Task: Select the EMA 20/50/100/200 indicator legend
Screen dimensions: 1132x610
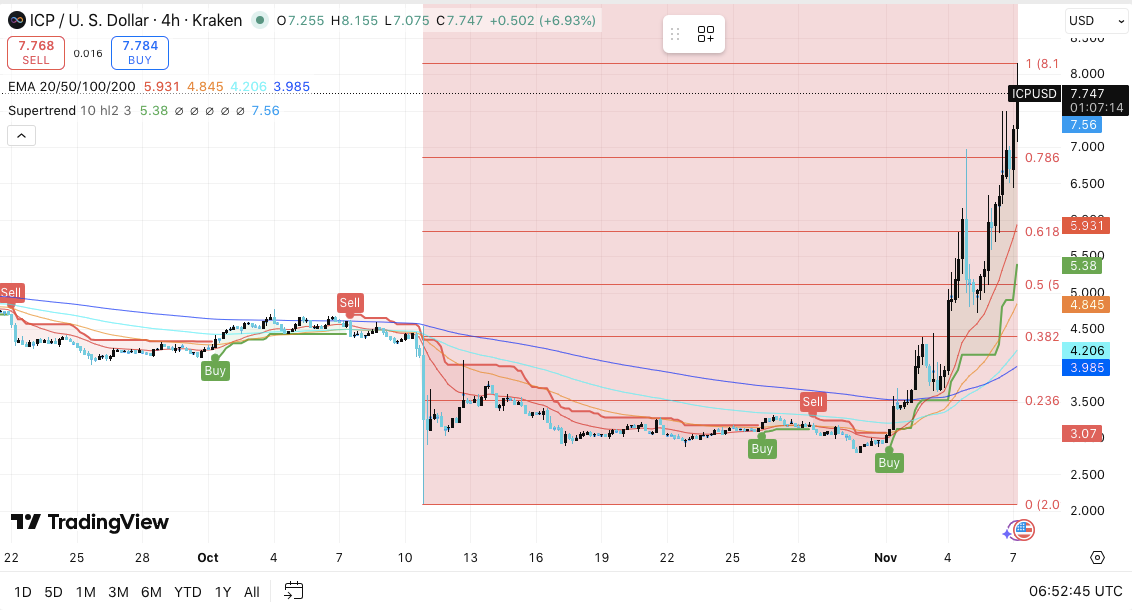Action: click(x=72, y=87)
